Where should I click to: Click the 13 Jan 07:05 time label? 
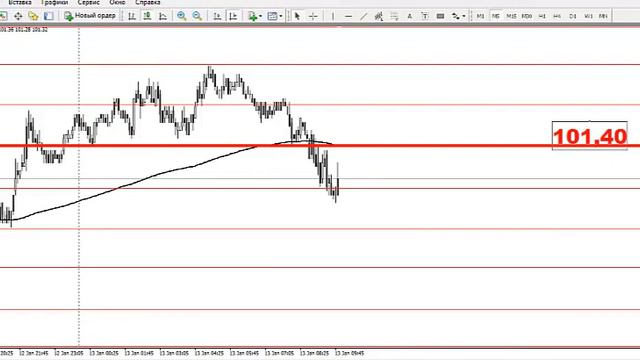[x=279, y=353]
